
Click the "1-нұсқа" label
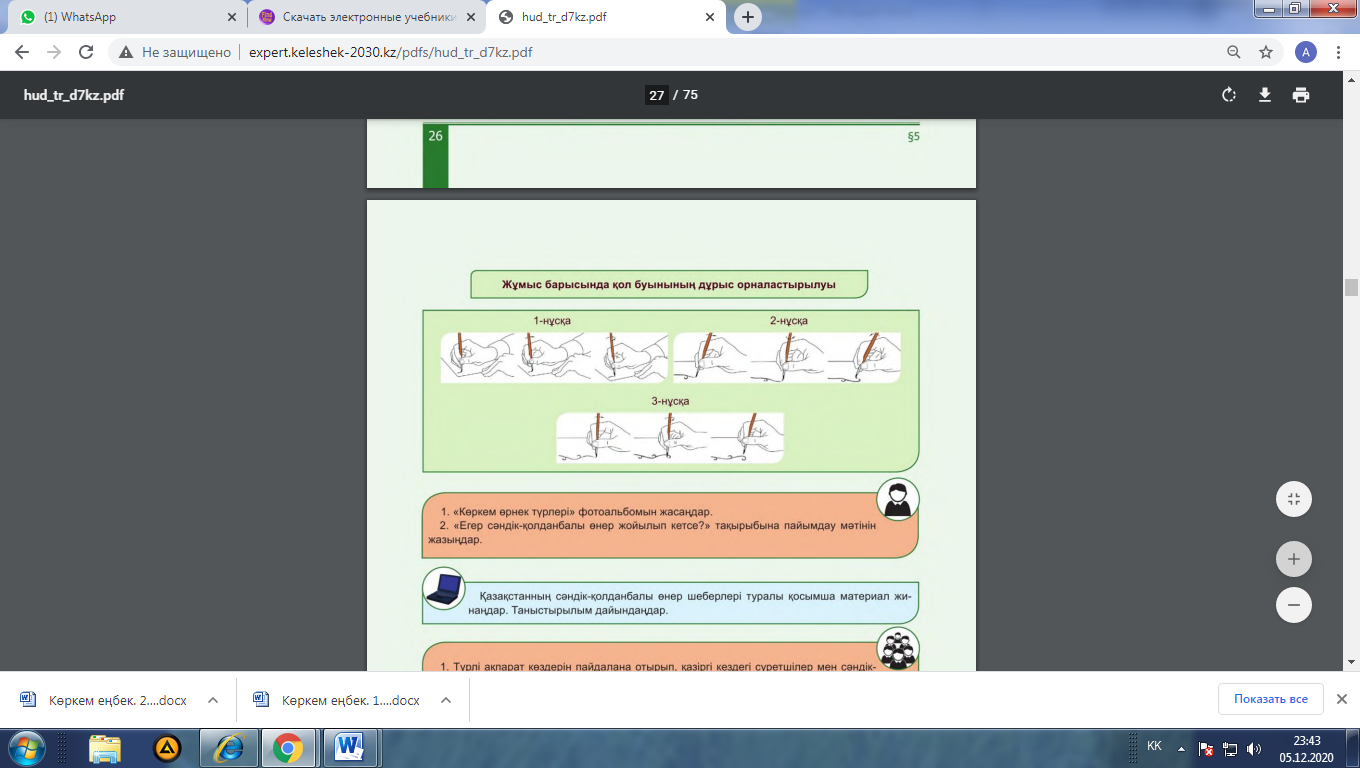click(x=552, y=320)
